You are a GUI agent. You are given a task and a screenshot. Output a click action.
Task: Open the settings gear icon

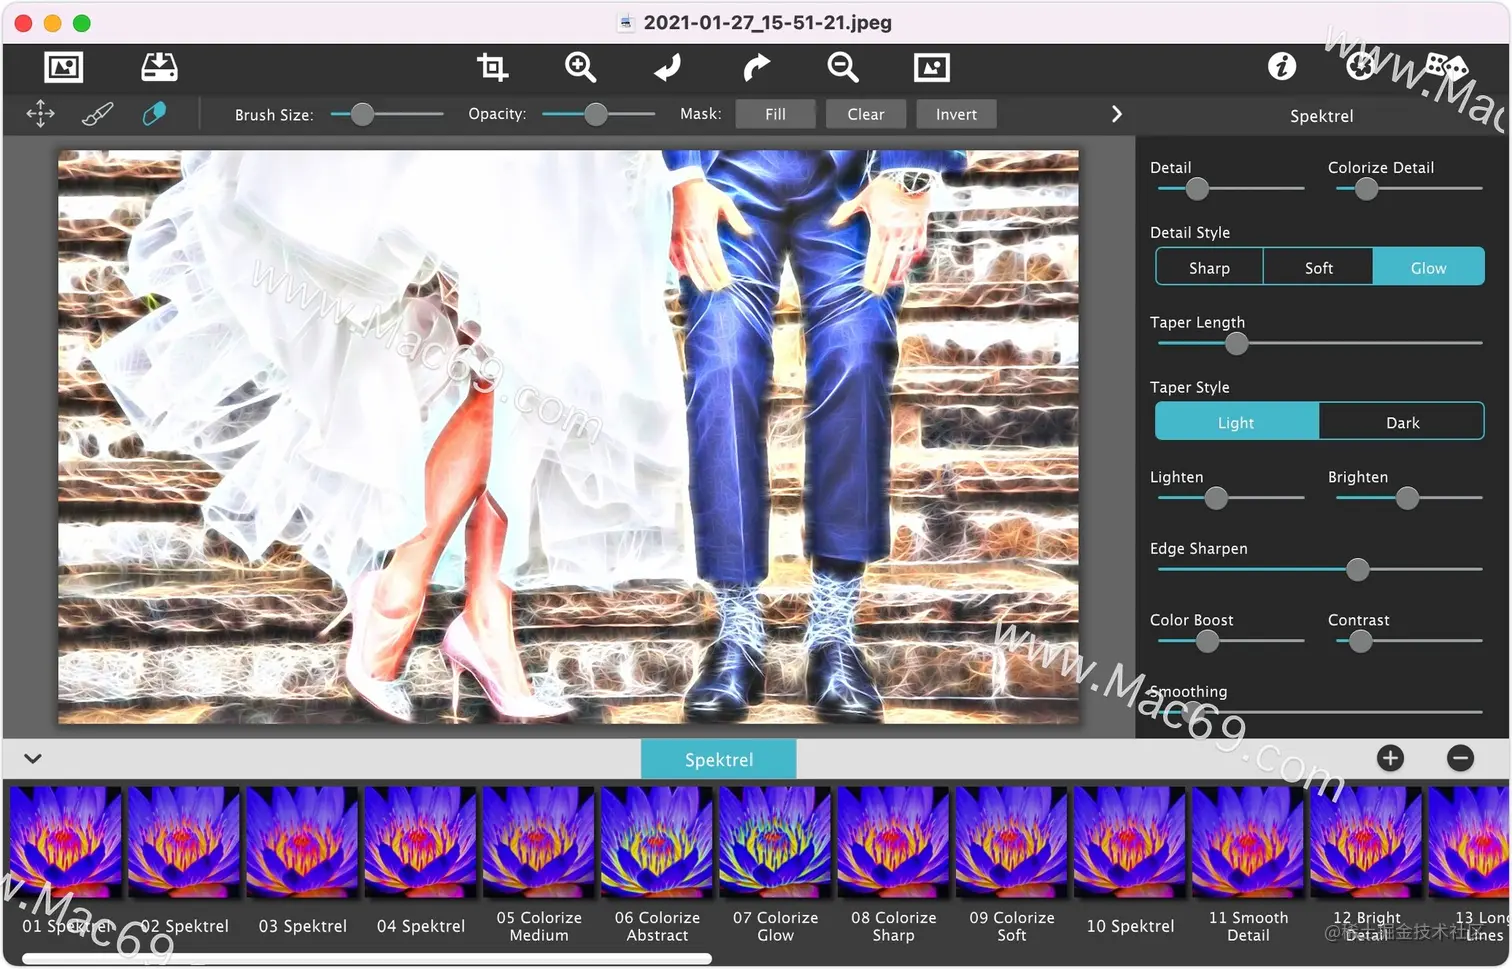[x=1360, y=67]
